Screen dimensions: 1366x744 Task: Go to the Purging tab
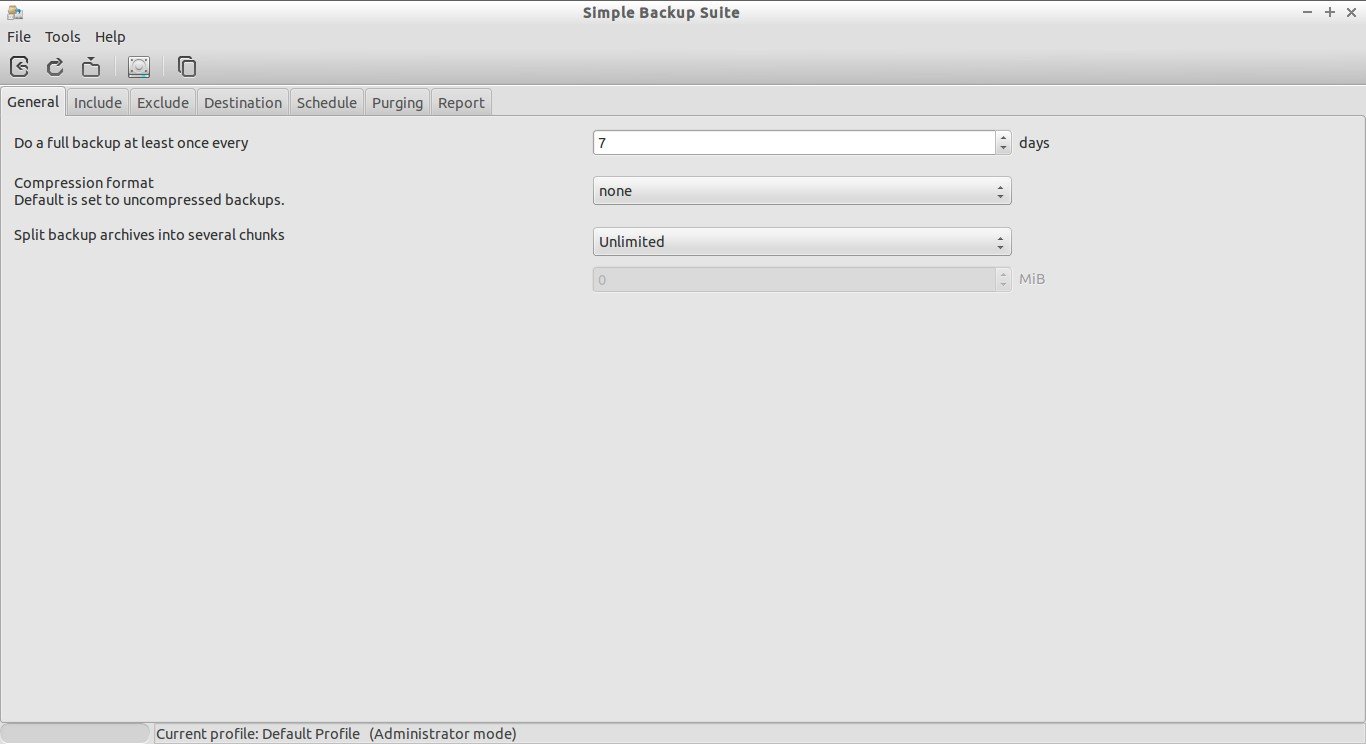tap(397, 103)
